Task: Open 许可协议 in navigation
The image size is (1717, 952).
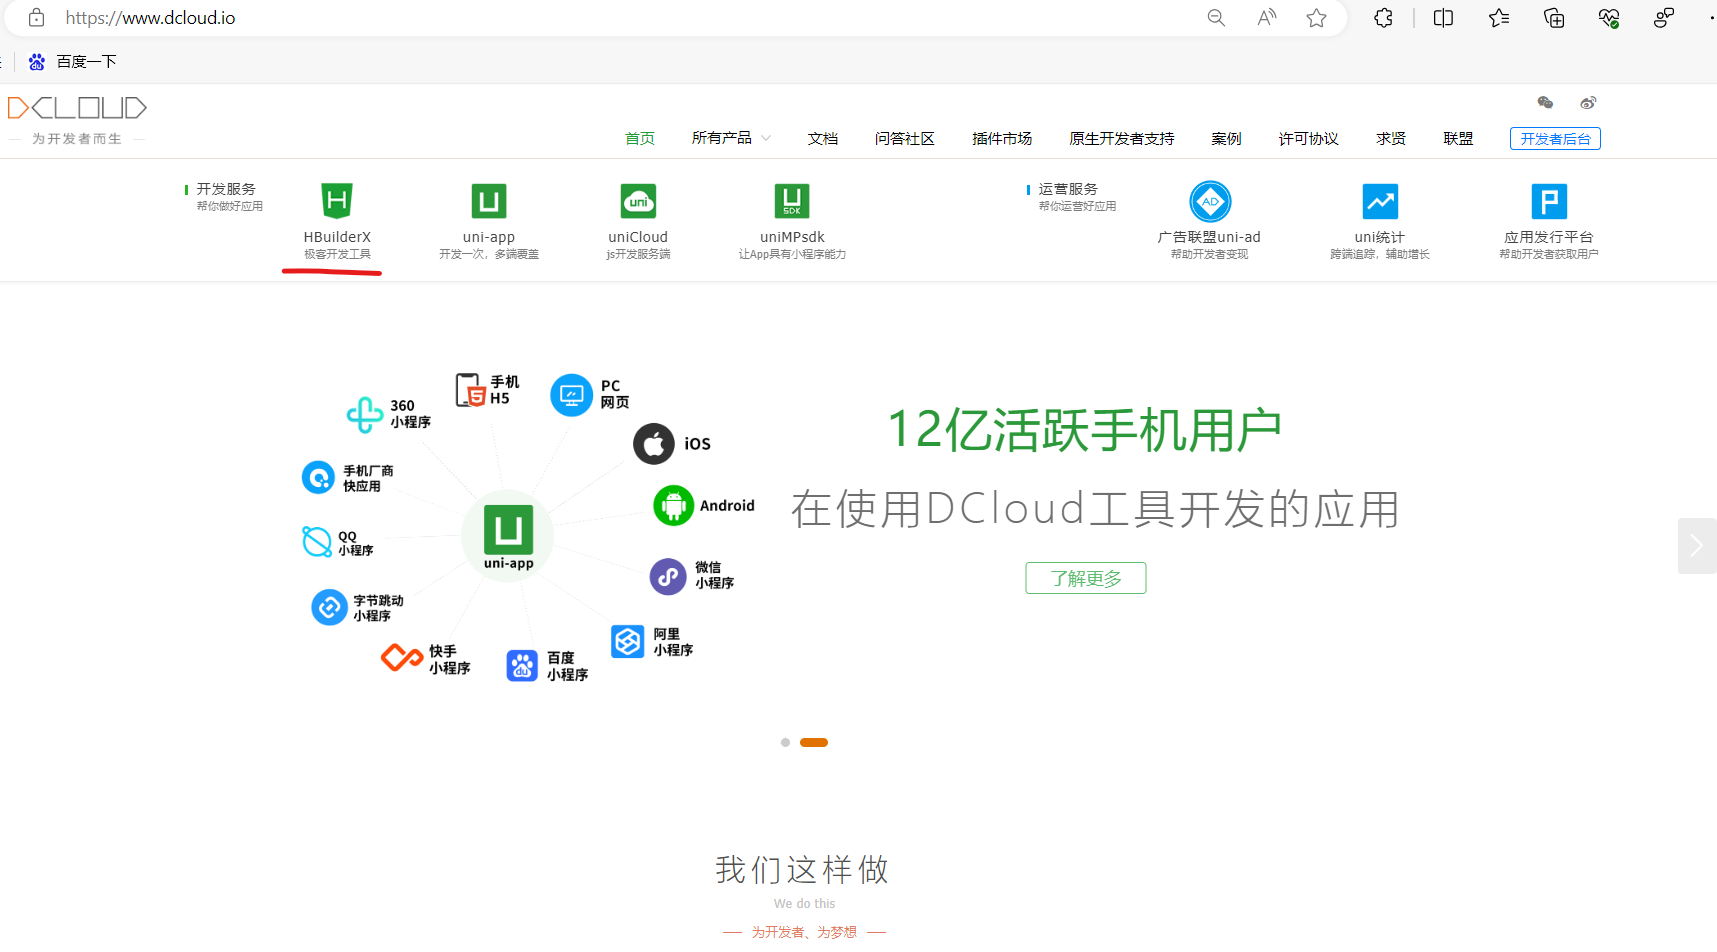Action: [1309, 138]
